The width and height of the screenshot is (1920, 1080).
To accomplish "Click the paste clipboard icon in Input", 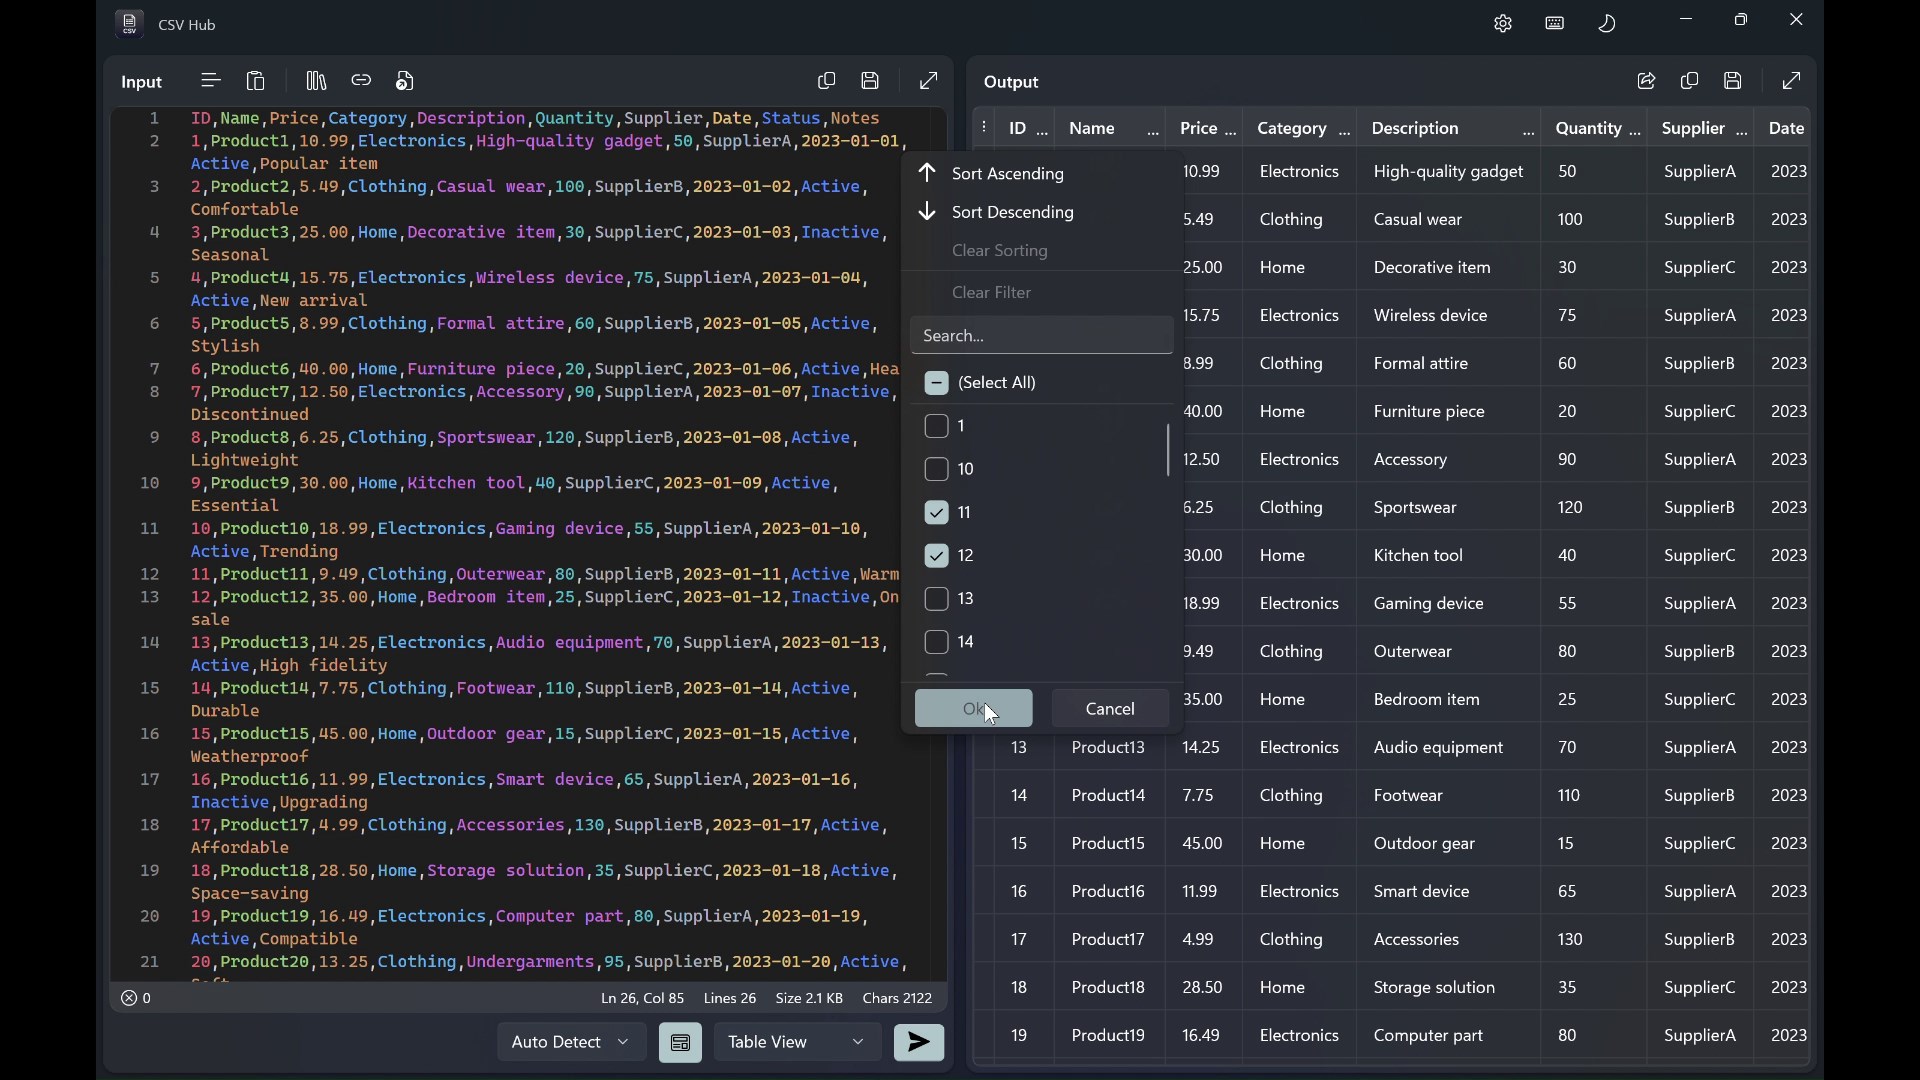I will pos(257,81).
